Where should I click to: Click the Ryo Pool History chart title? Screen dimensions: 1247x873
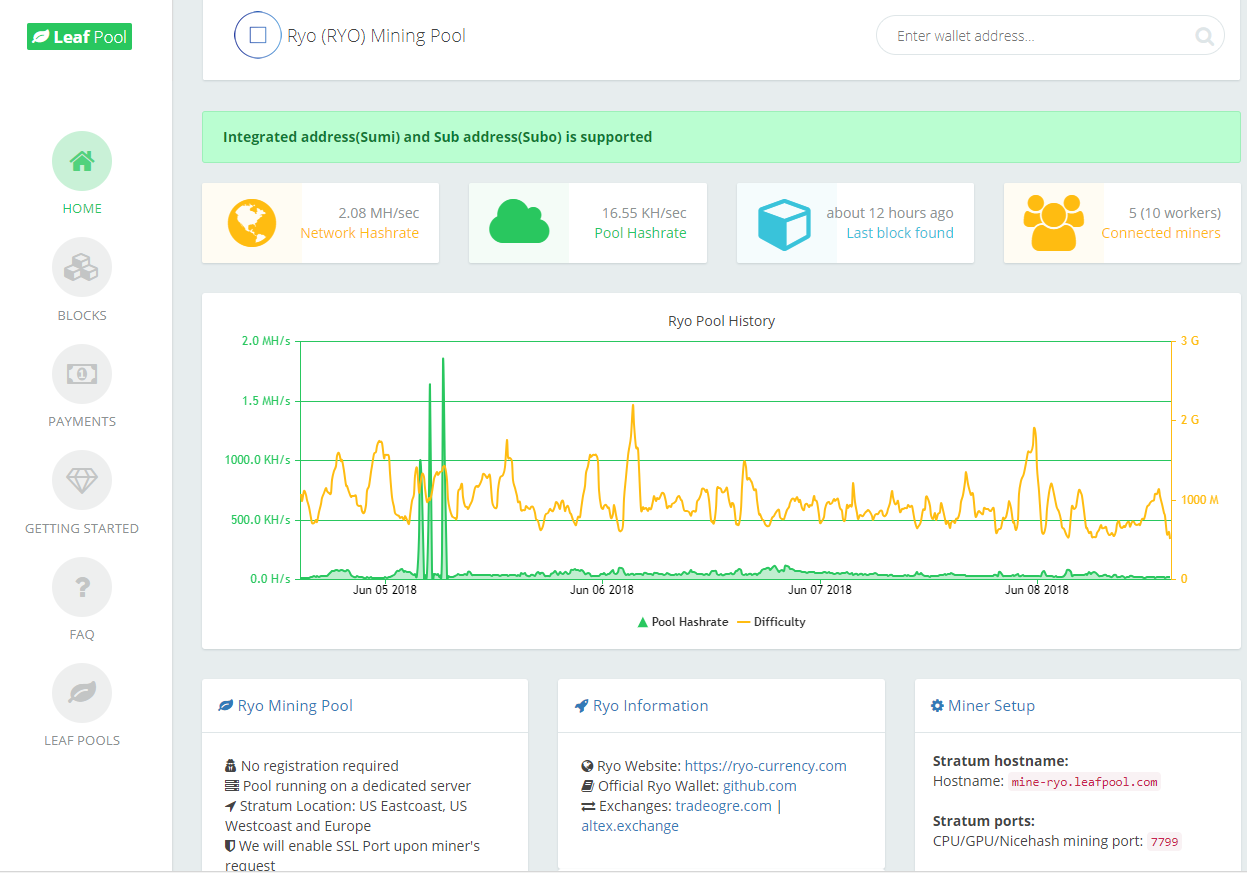point(721,321)
